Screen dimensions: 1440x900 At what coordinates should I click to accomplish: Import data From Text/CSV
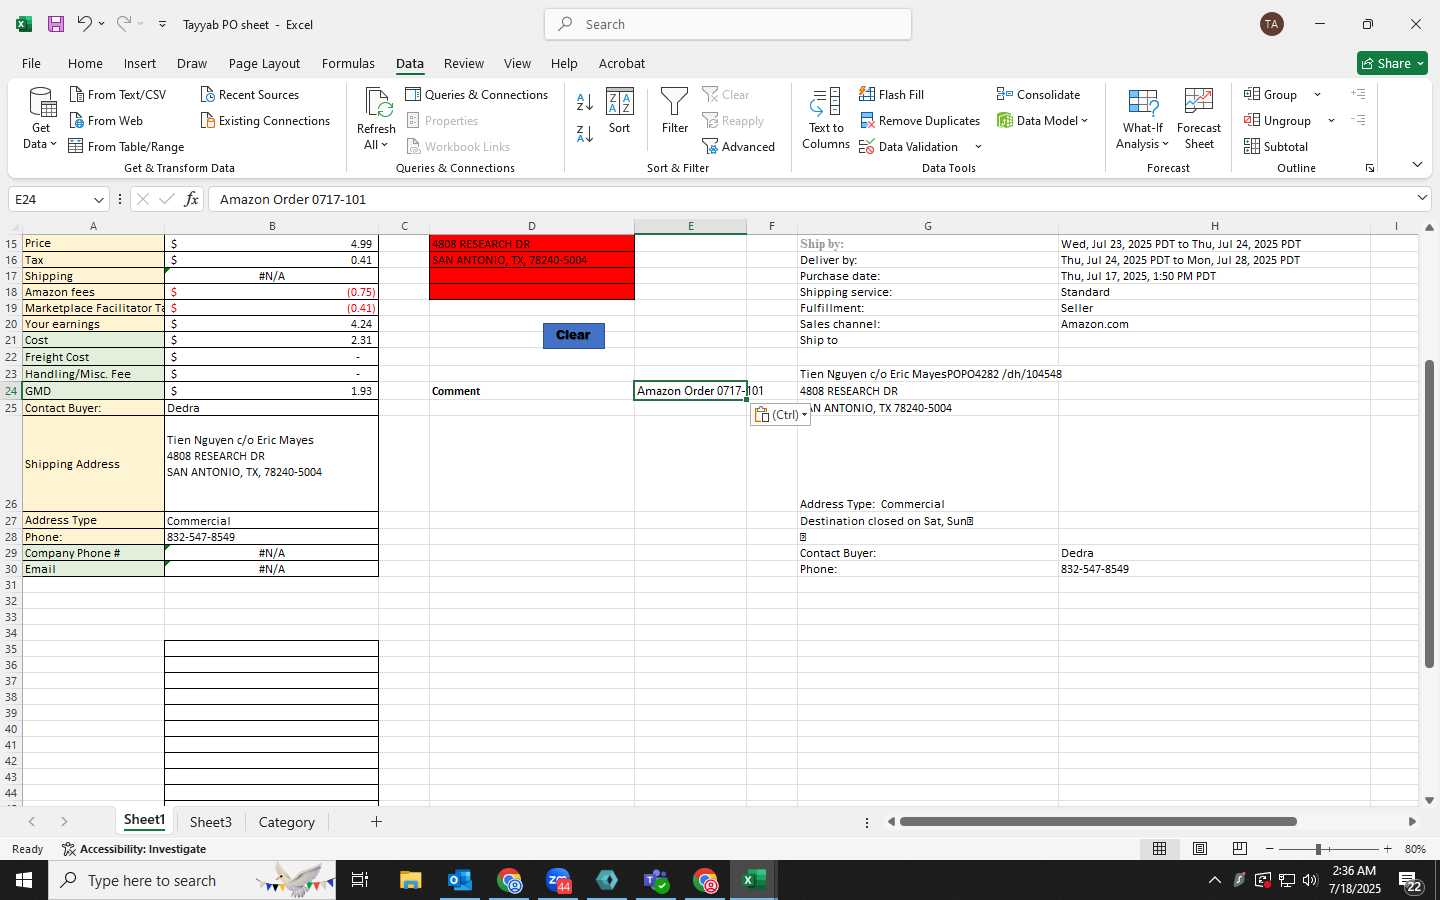(118, 94)
